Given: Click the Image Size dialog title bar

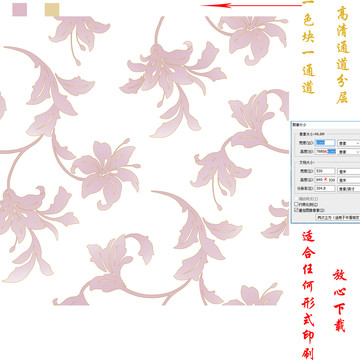Looking at the screenshot, I should 325,124.
